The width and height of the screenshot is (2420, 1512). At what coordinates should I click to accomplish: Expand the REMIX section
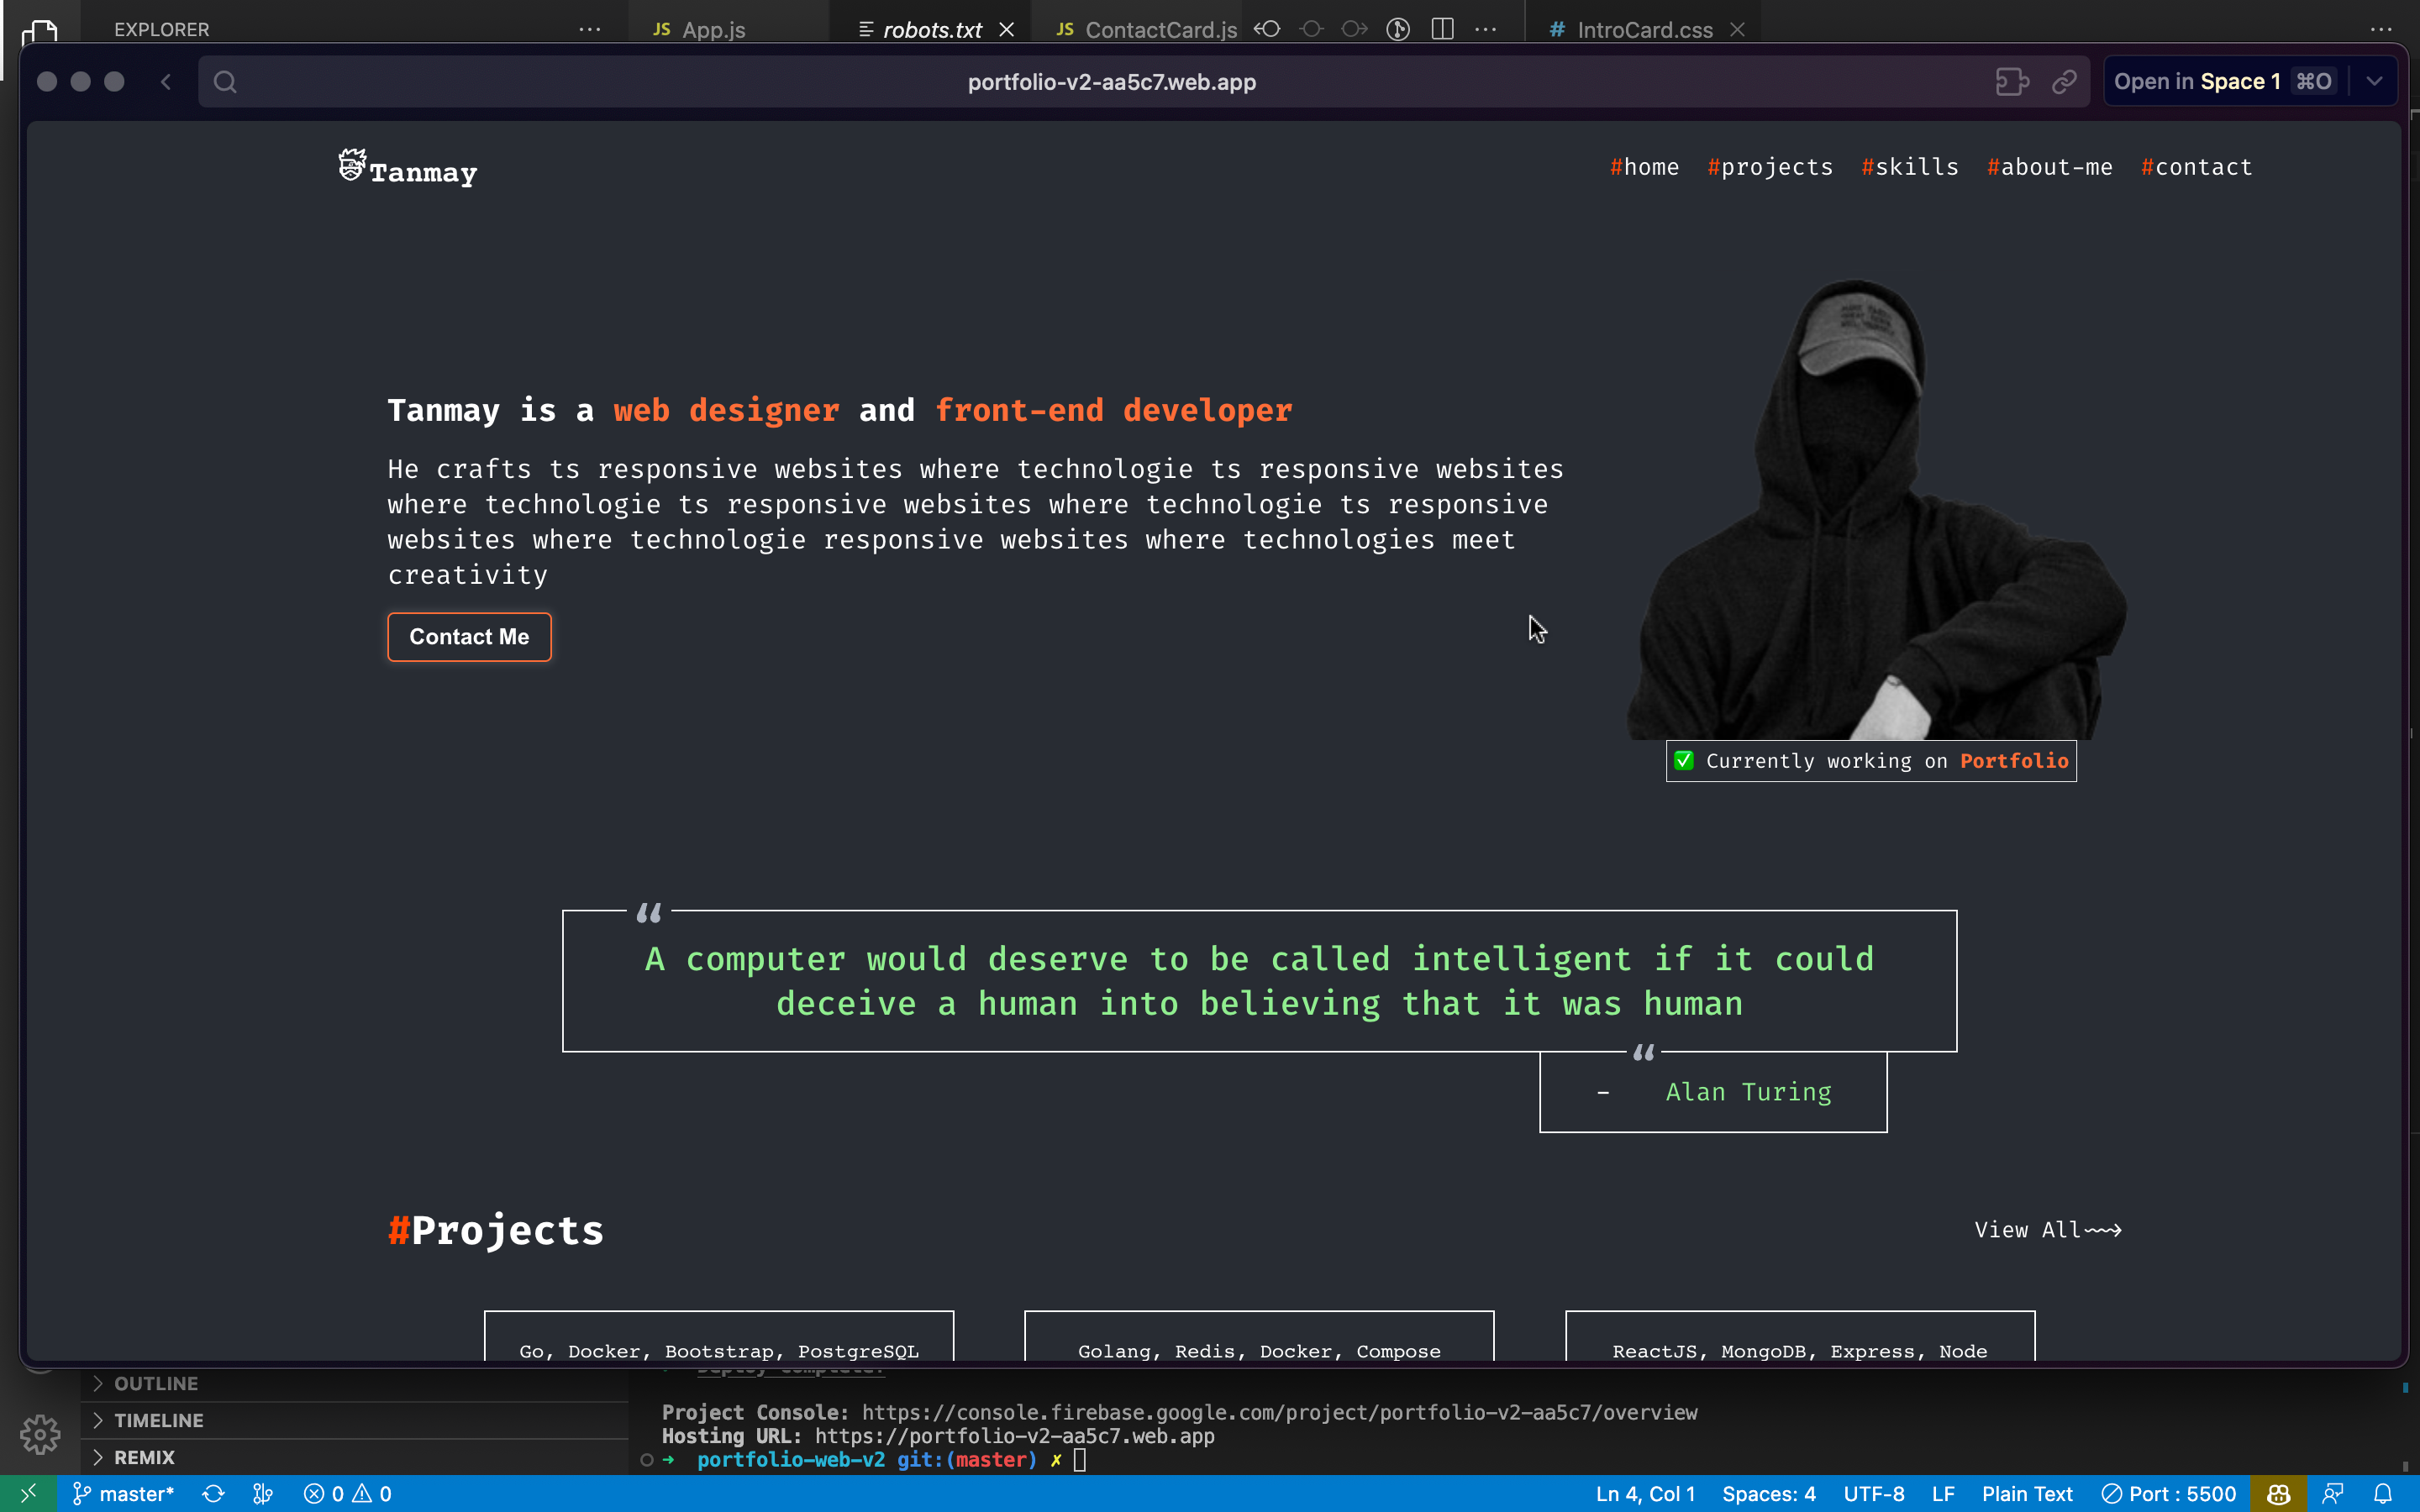click(144, 1457)
